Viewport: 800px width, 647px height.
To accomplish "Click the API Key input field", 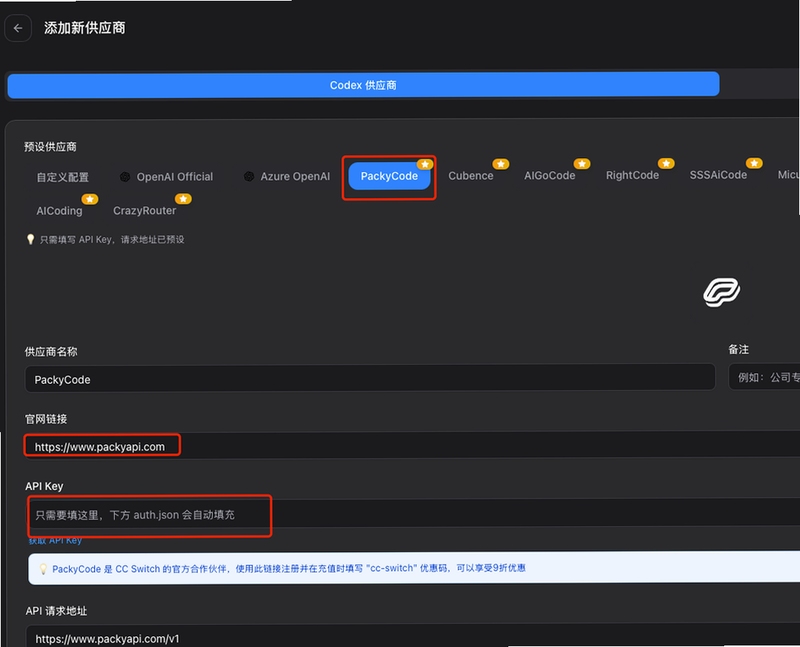I will click(x=412, y=514).
